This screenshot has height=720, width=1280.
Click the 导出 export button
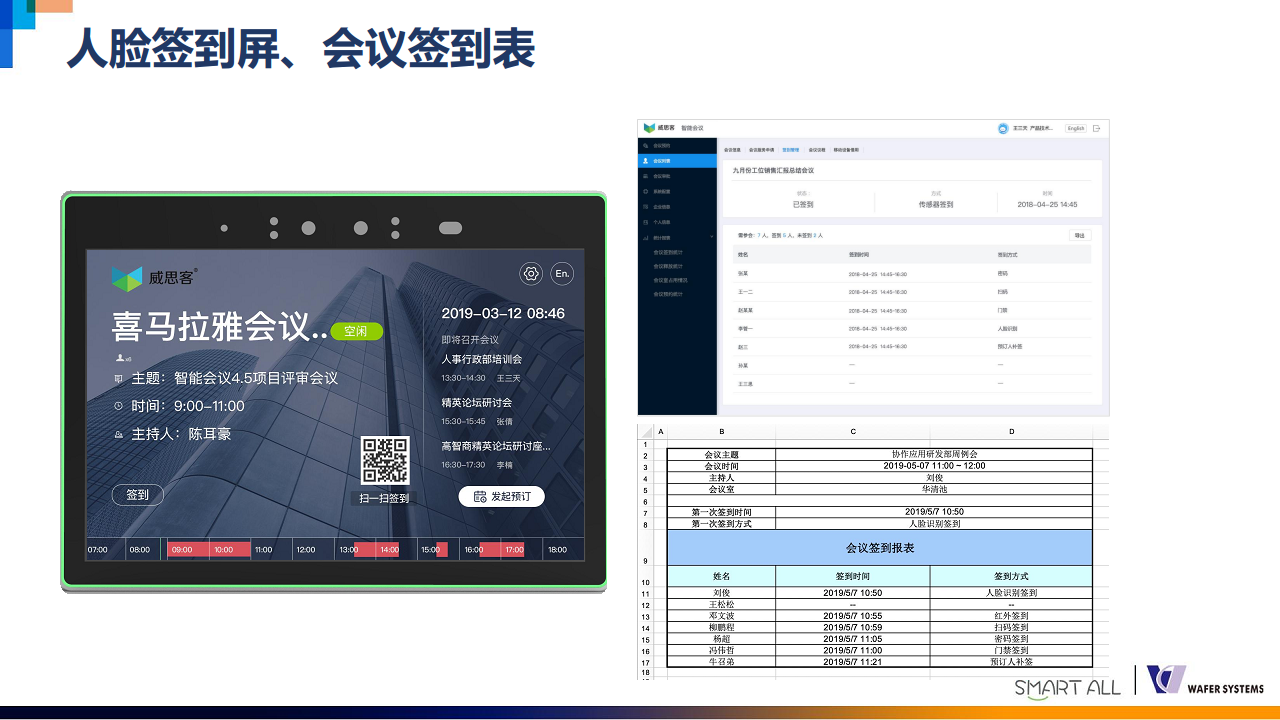point(1079,235)
